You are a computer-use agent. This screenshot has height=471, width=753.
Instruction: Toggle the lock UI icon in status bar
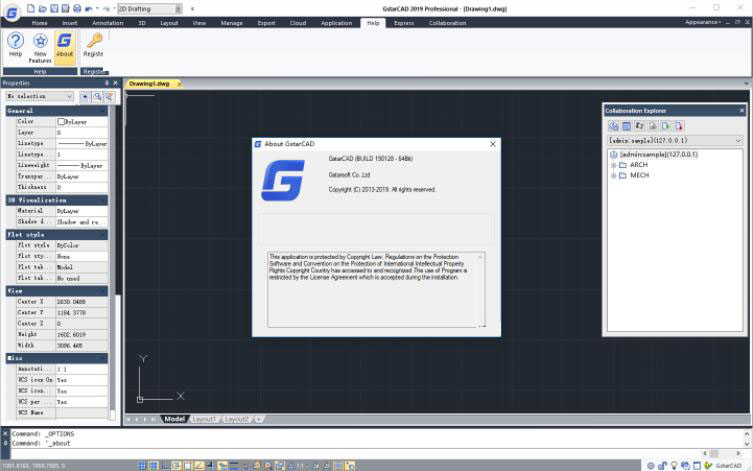pos(662,465)
